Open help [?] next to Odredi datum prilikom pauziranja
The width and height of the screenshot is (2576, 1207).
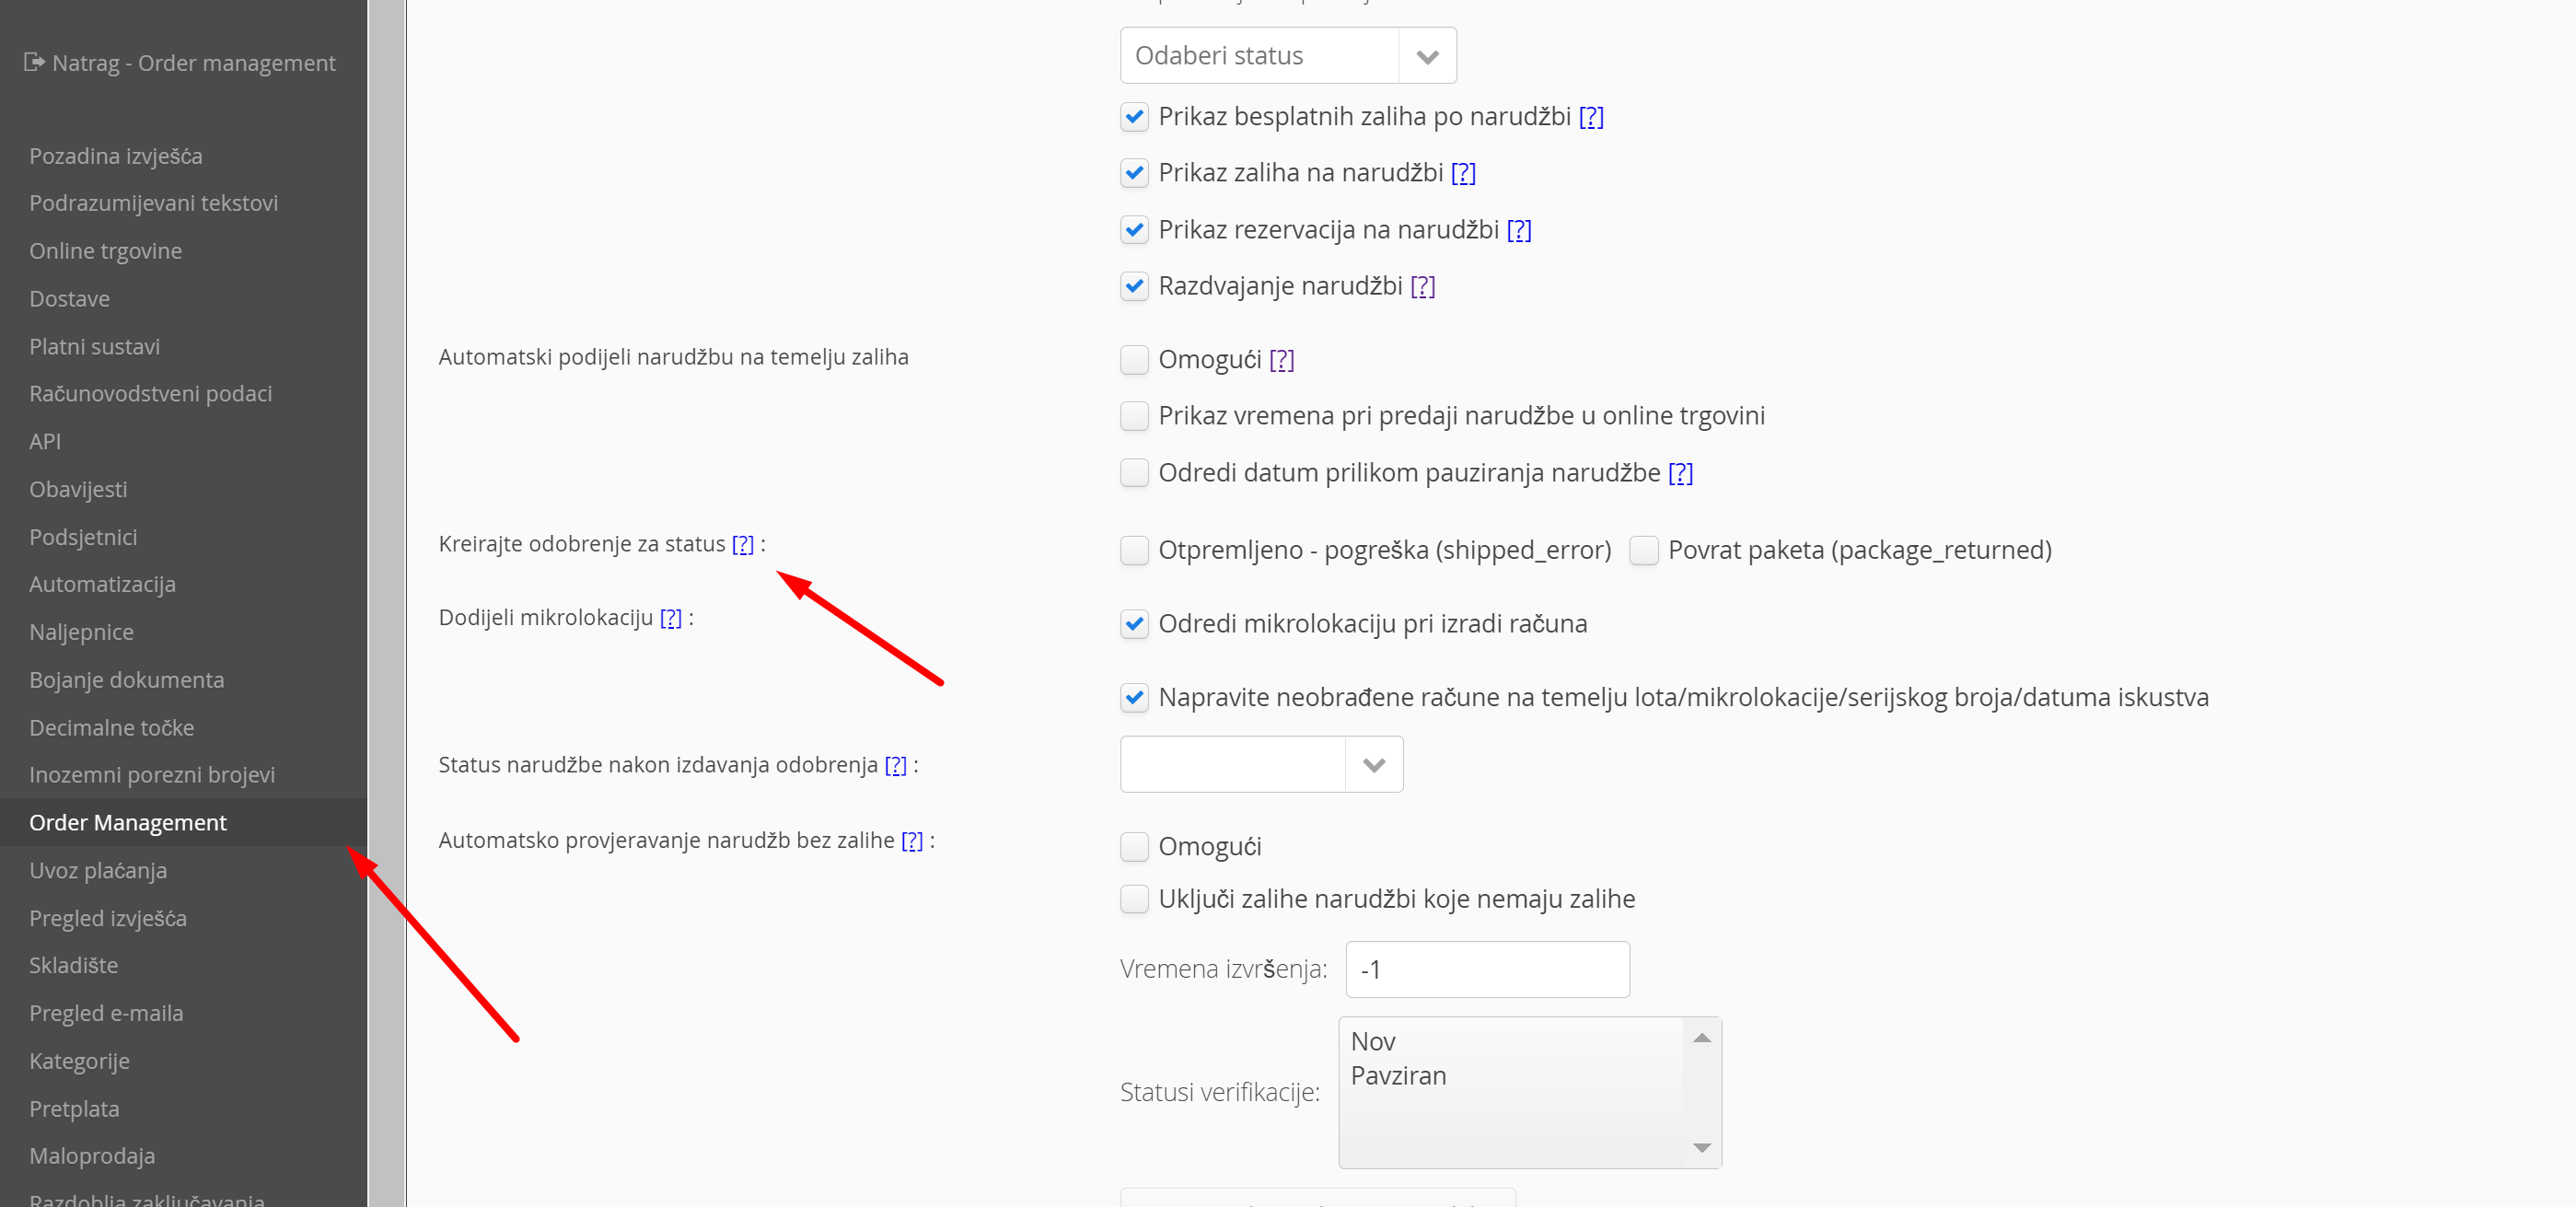[1680, 473]
